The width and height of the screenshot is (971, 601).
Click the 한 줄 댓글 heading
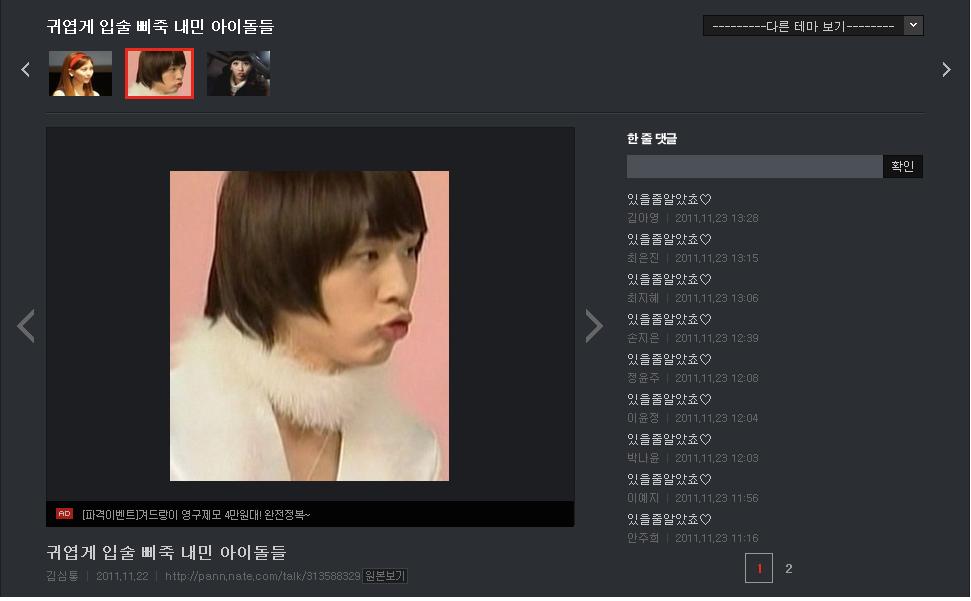(x=651, y=139)
